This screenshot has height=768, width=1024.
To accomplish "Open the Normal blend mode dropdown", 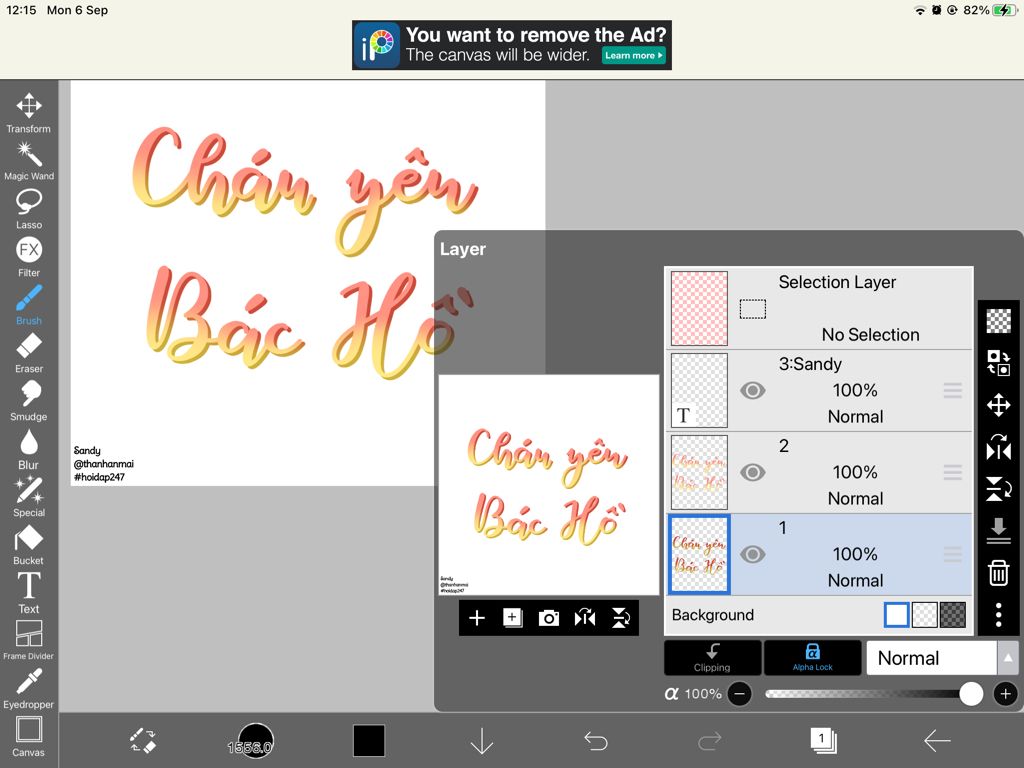I will pyautogui.click(x=931, y=658).
